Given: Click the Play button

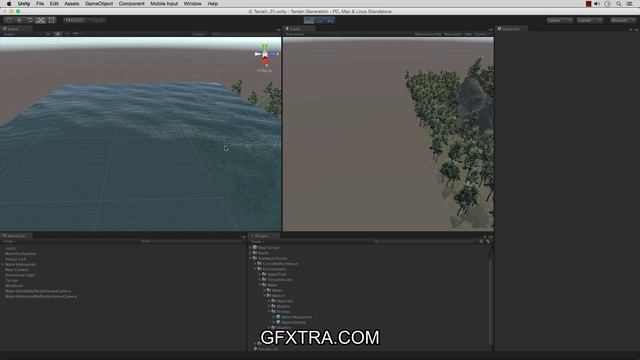Looking at the screenshot, I should click(309, 20).
